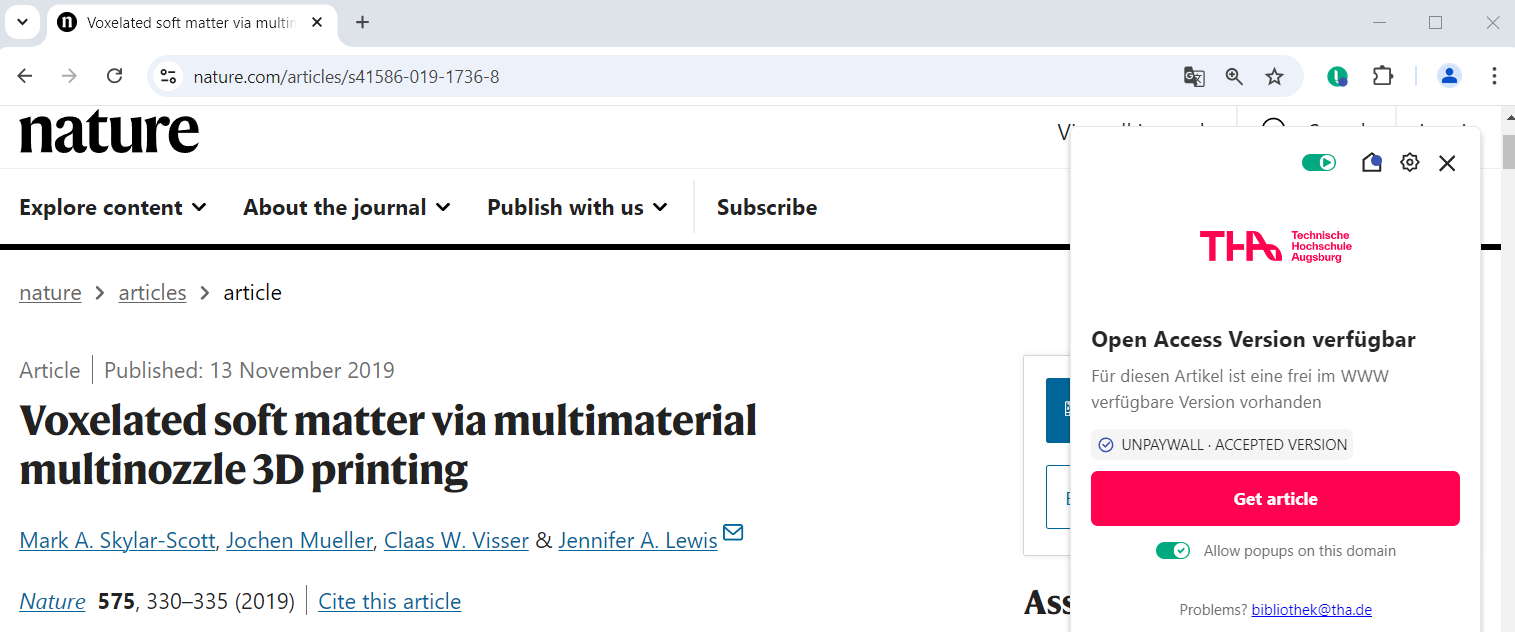The image size is (1515, 632).
Task: Select the Subscribe menu item
Action: tap(767, 207)
